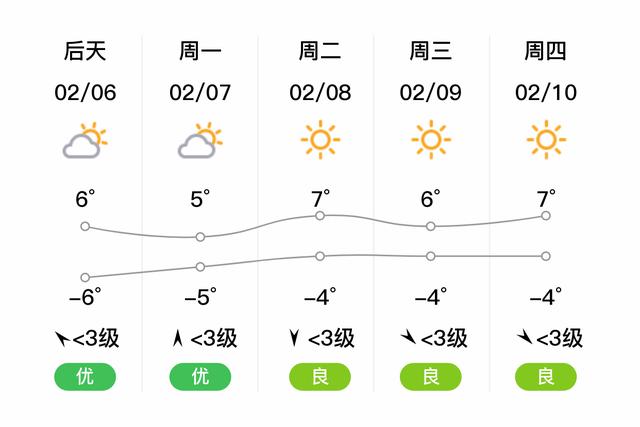The height and width of the screenshot is (427, 640).
Task: Tap the wind arrow beside <3级 on 周四
Action: point(524,337)
